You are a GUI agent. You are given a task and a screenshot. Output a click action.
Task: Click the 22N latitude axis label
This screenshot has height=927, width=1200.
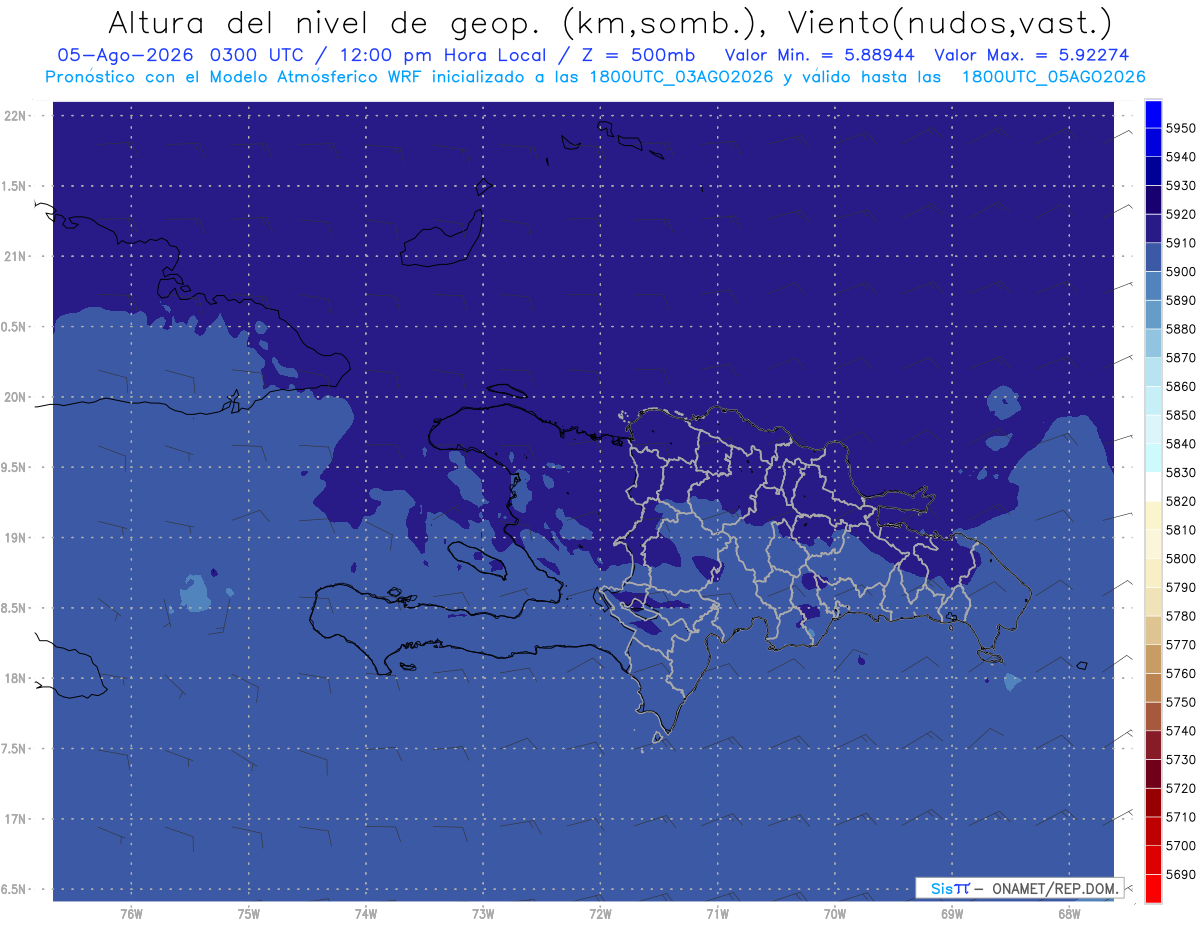[x=16, y=116]
